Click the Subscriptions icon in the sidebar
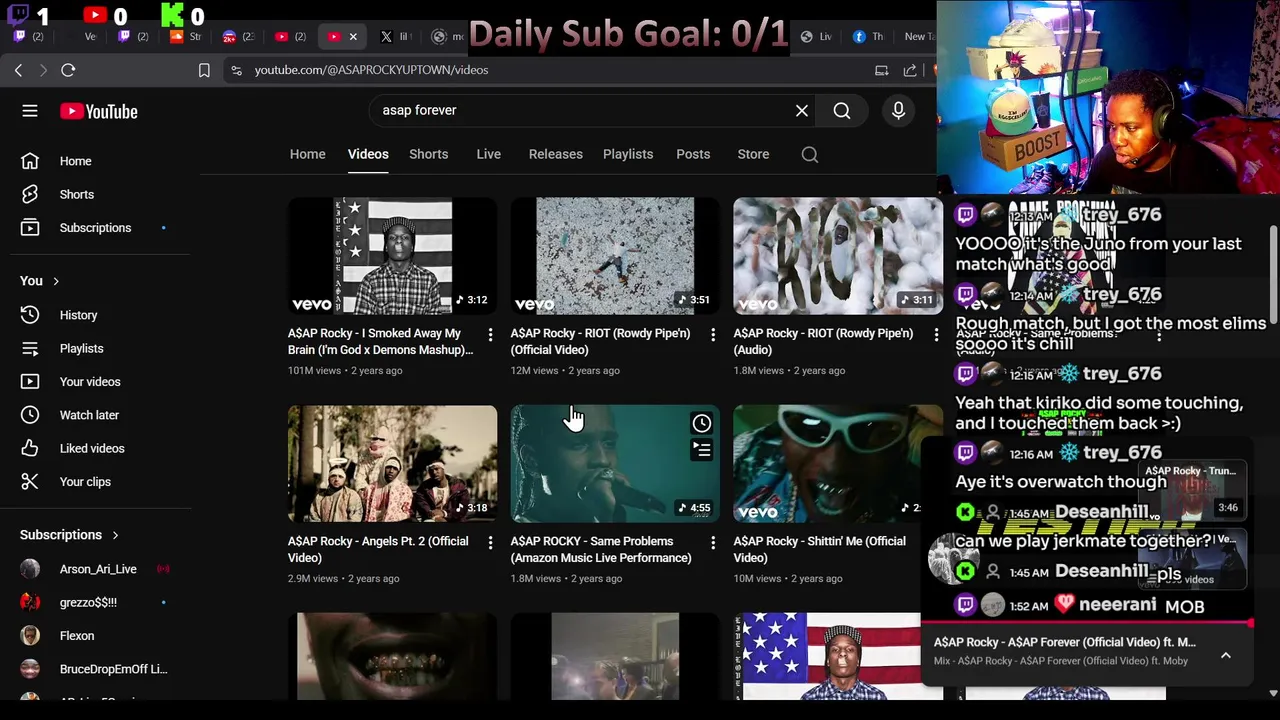1280x720 pixels. (x=30, y=228)
